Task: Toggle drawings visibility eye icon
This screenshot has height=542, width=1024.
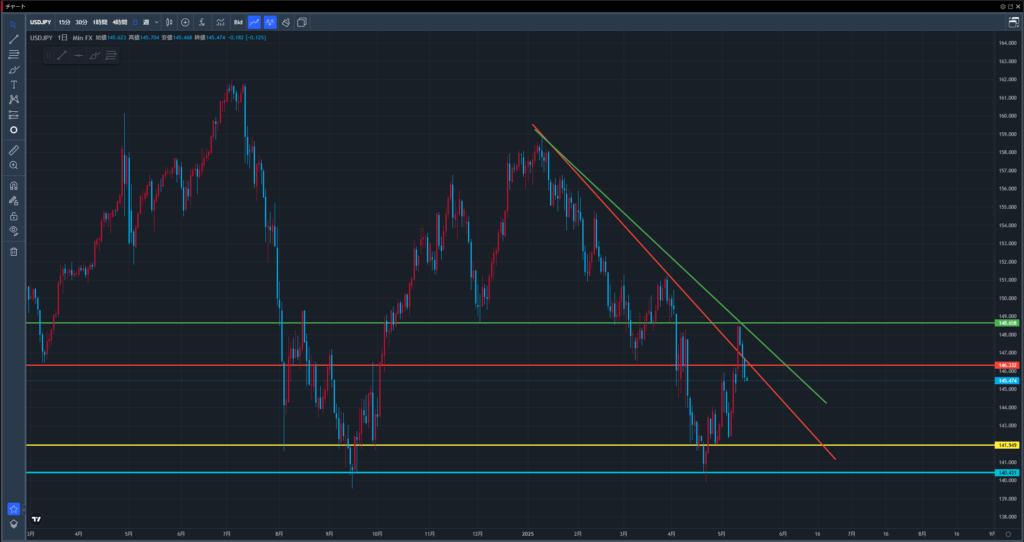Action: click(13, 231)
